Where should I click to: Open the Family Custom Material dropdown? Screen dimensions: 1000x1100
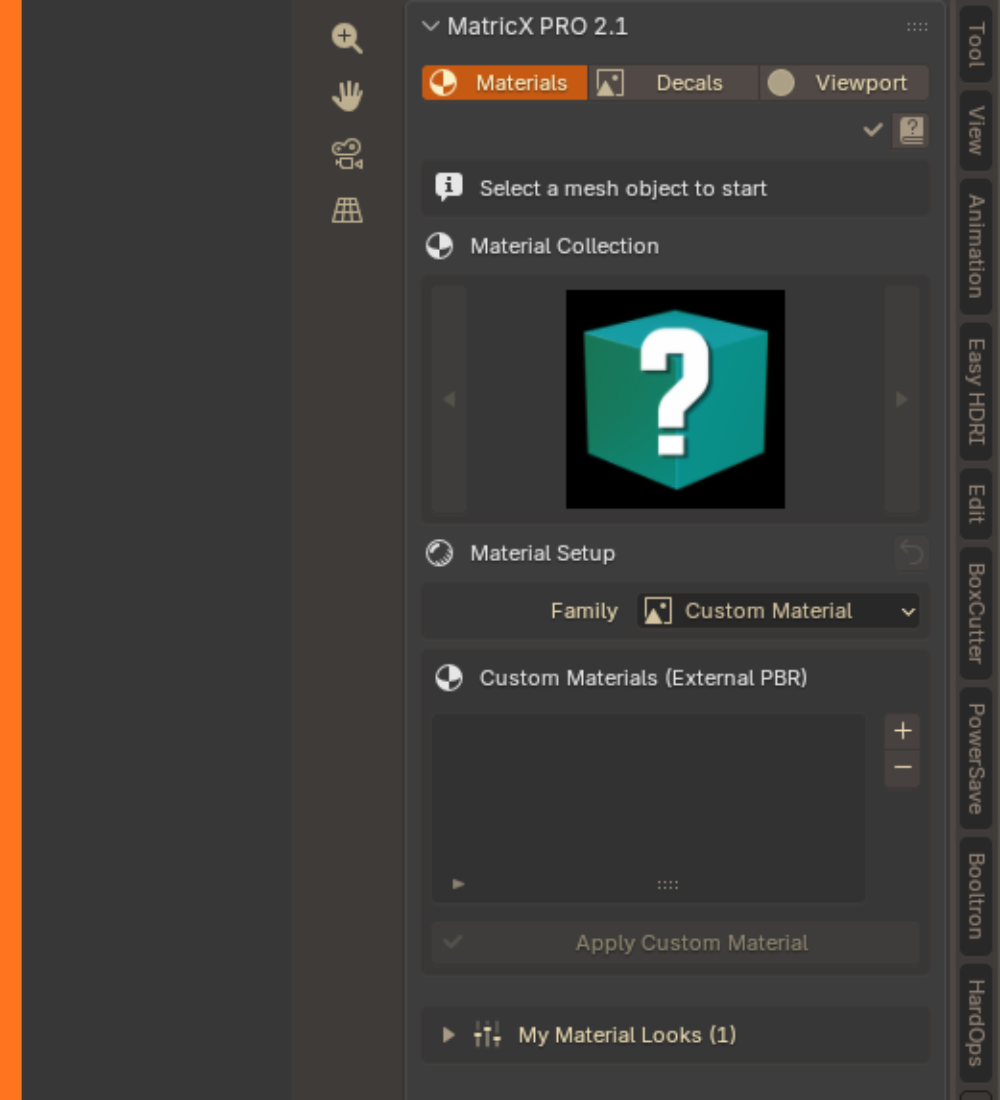[778, 610]
